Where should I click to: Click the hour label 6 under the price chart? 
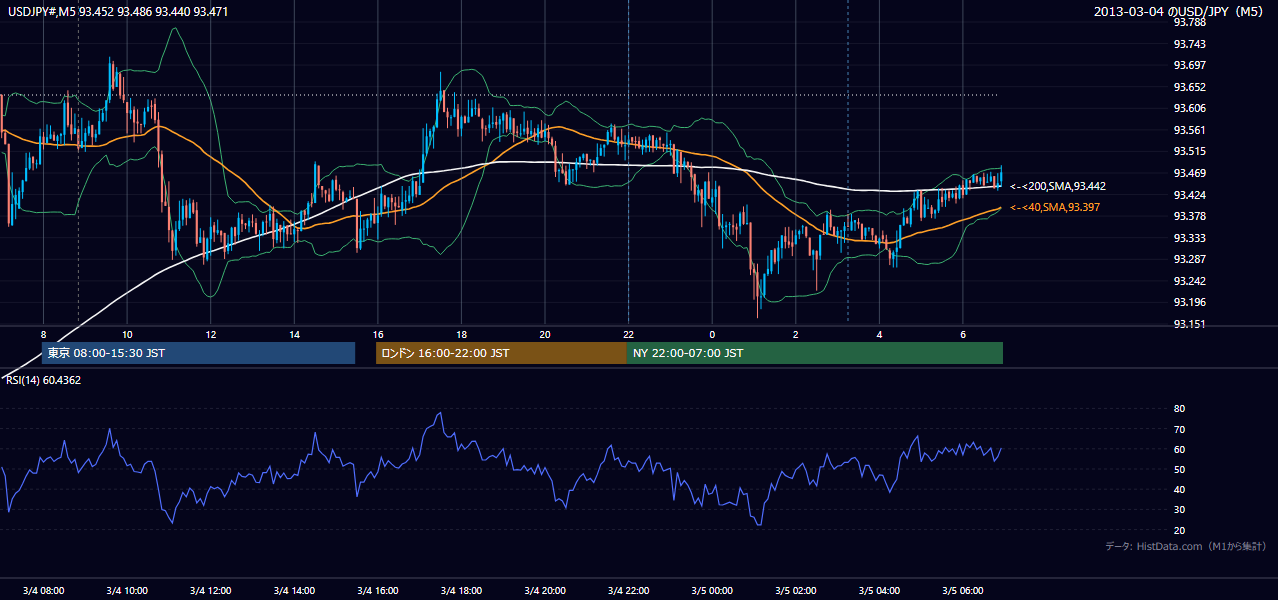[962, 334]
